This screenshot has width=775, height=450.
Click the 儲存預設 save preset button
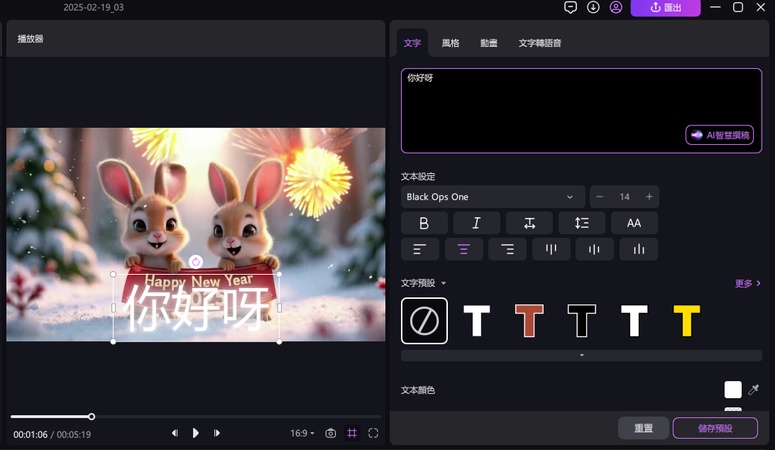(x=715, y=428)
